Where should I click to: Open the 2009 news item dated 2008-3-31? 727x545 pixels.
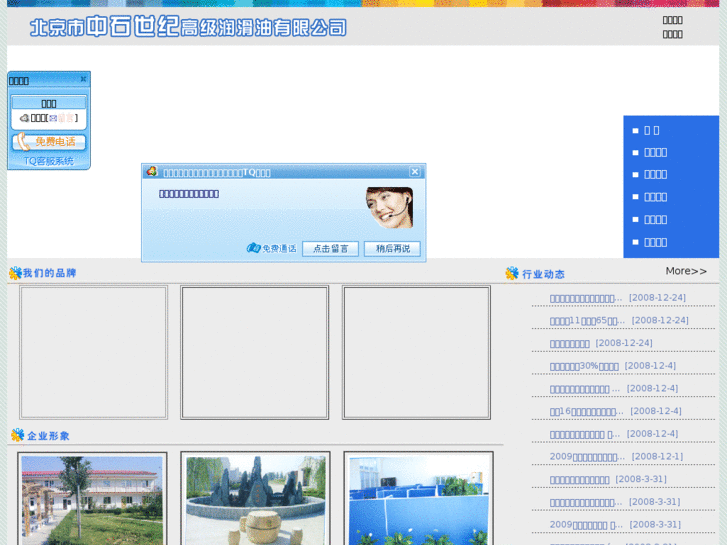pyautogui.click(x=586, y=525)
